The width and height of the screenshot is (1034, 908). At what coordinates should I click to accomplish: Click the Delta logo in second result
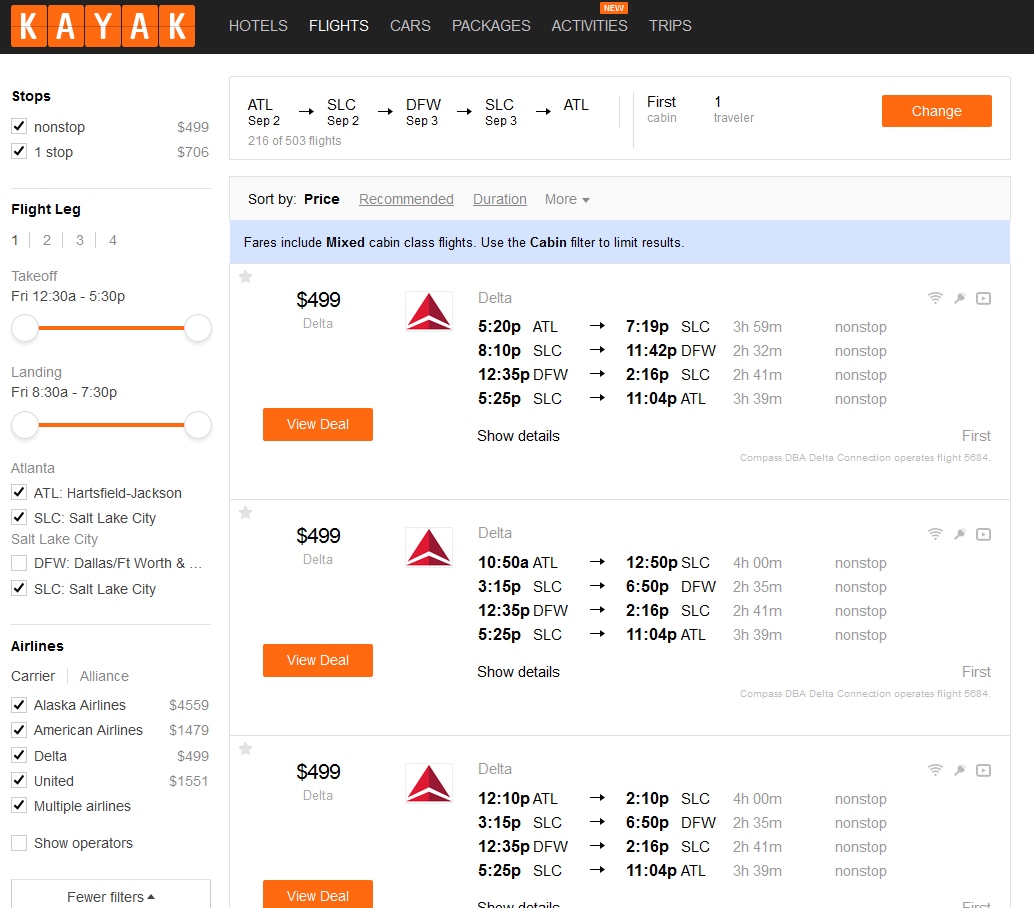click(428, 547)
